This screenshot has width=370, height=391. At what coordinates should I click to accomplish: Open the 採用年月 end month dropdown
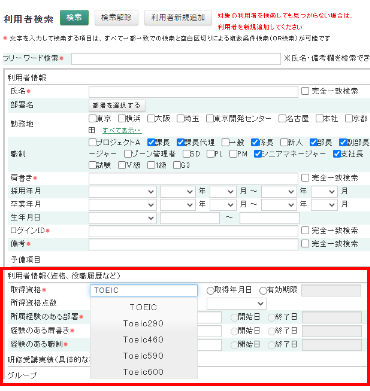(324, 192)
